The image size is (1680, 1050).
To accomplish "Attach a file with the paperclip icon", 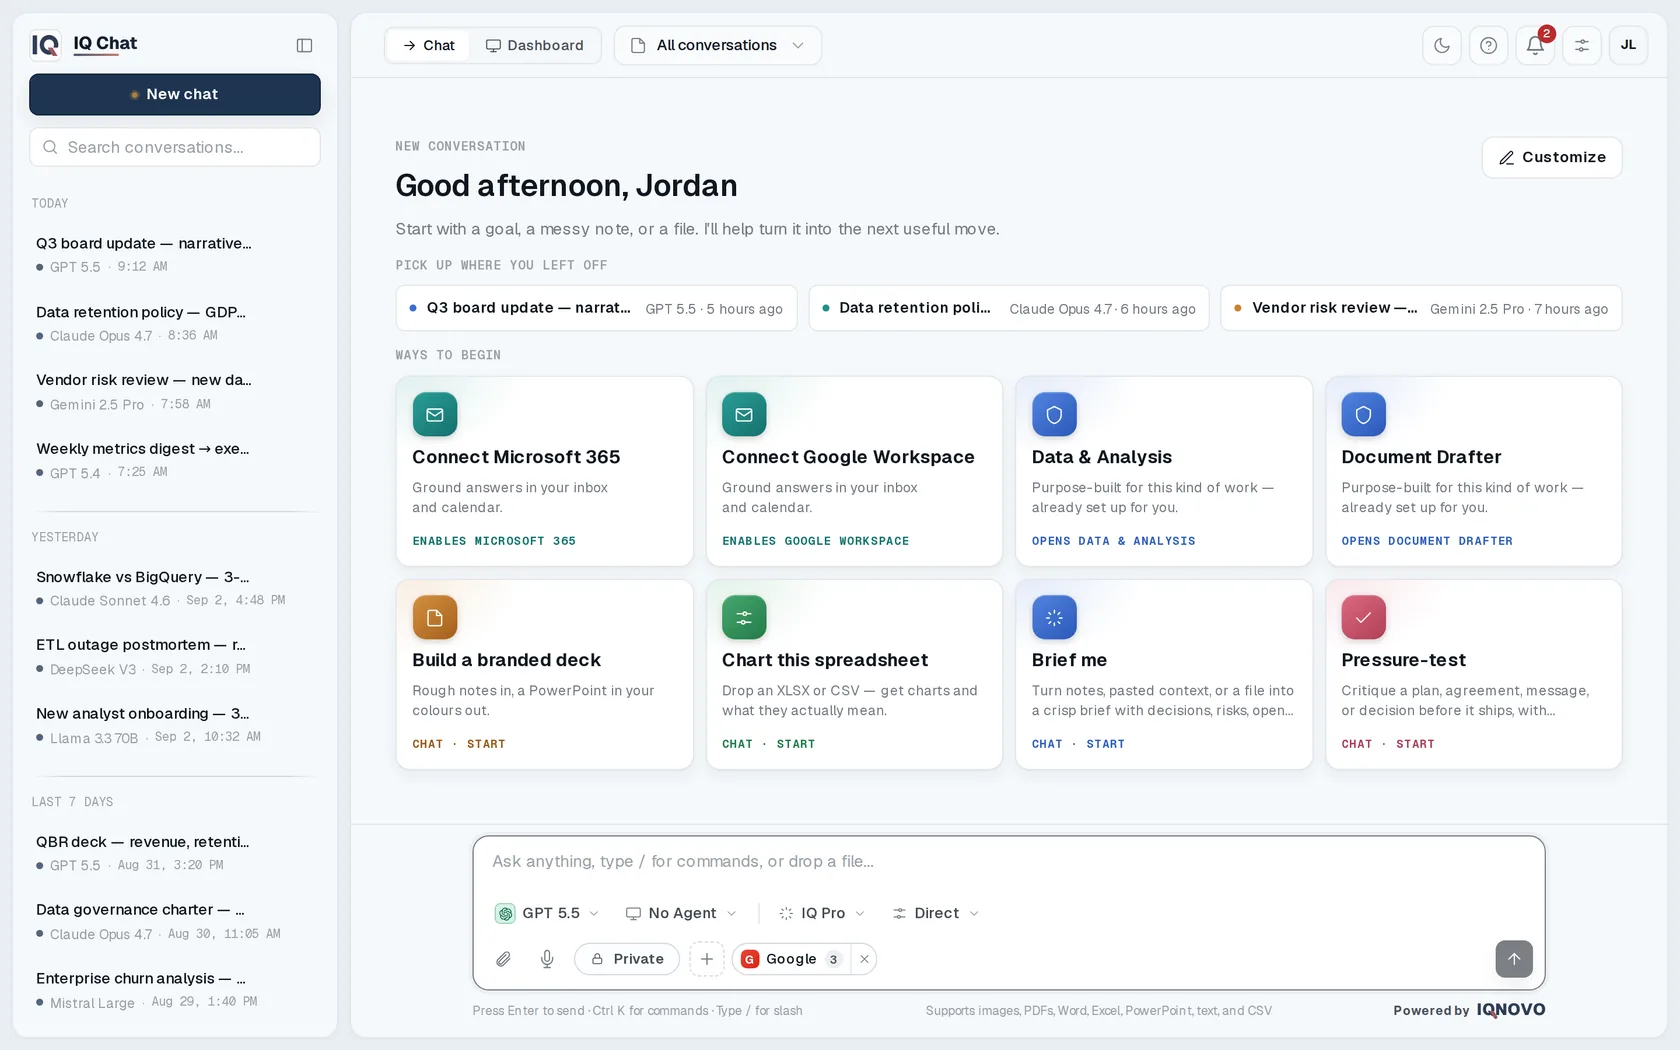I will tap(504, 959).
